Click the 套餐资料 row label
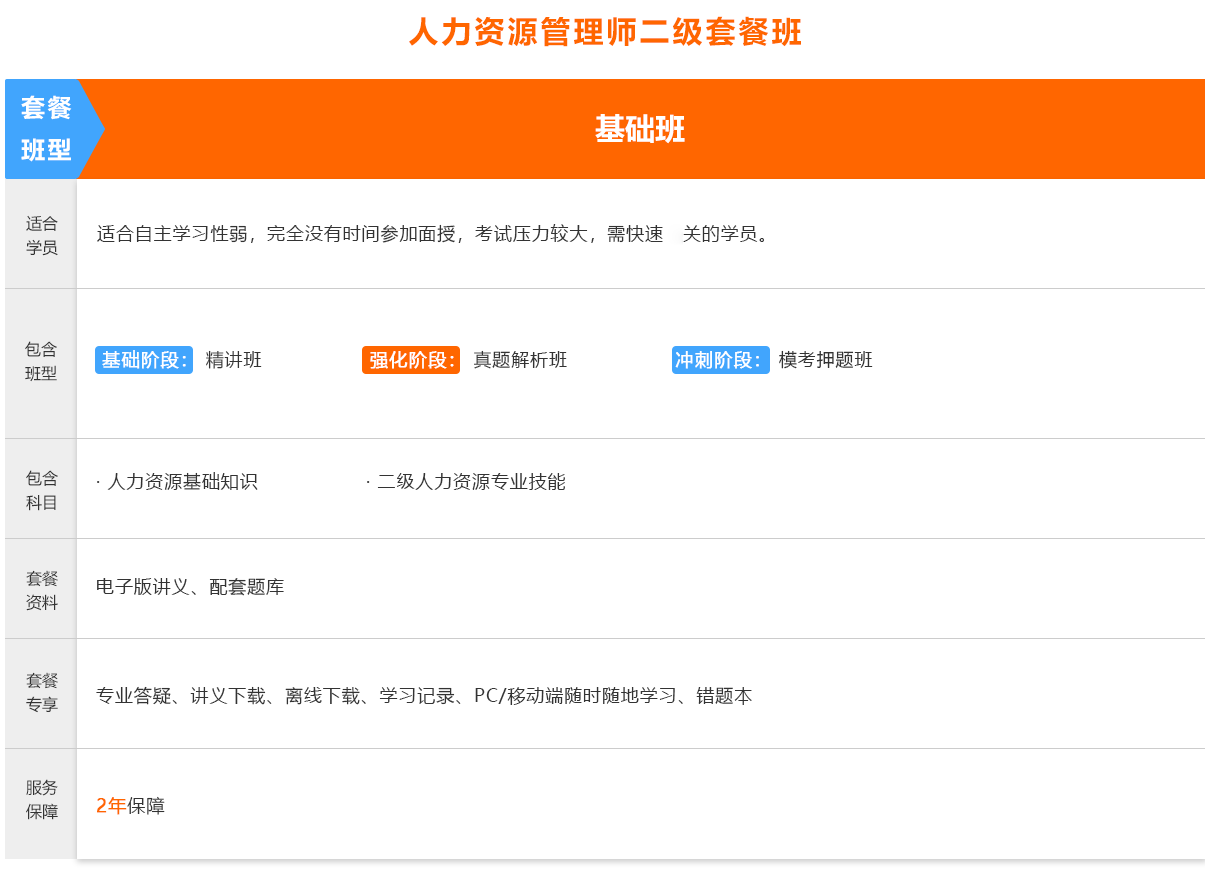1211x870 pixels. click(x=41, y=590)
